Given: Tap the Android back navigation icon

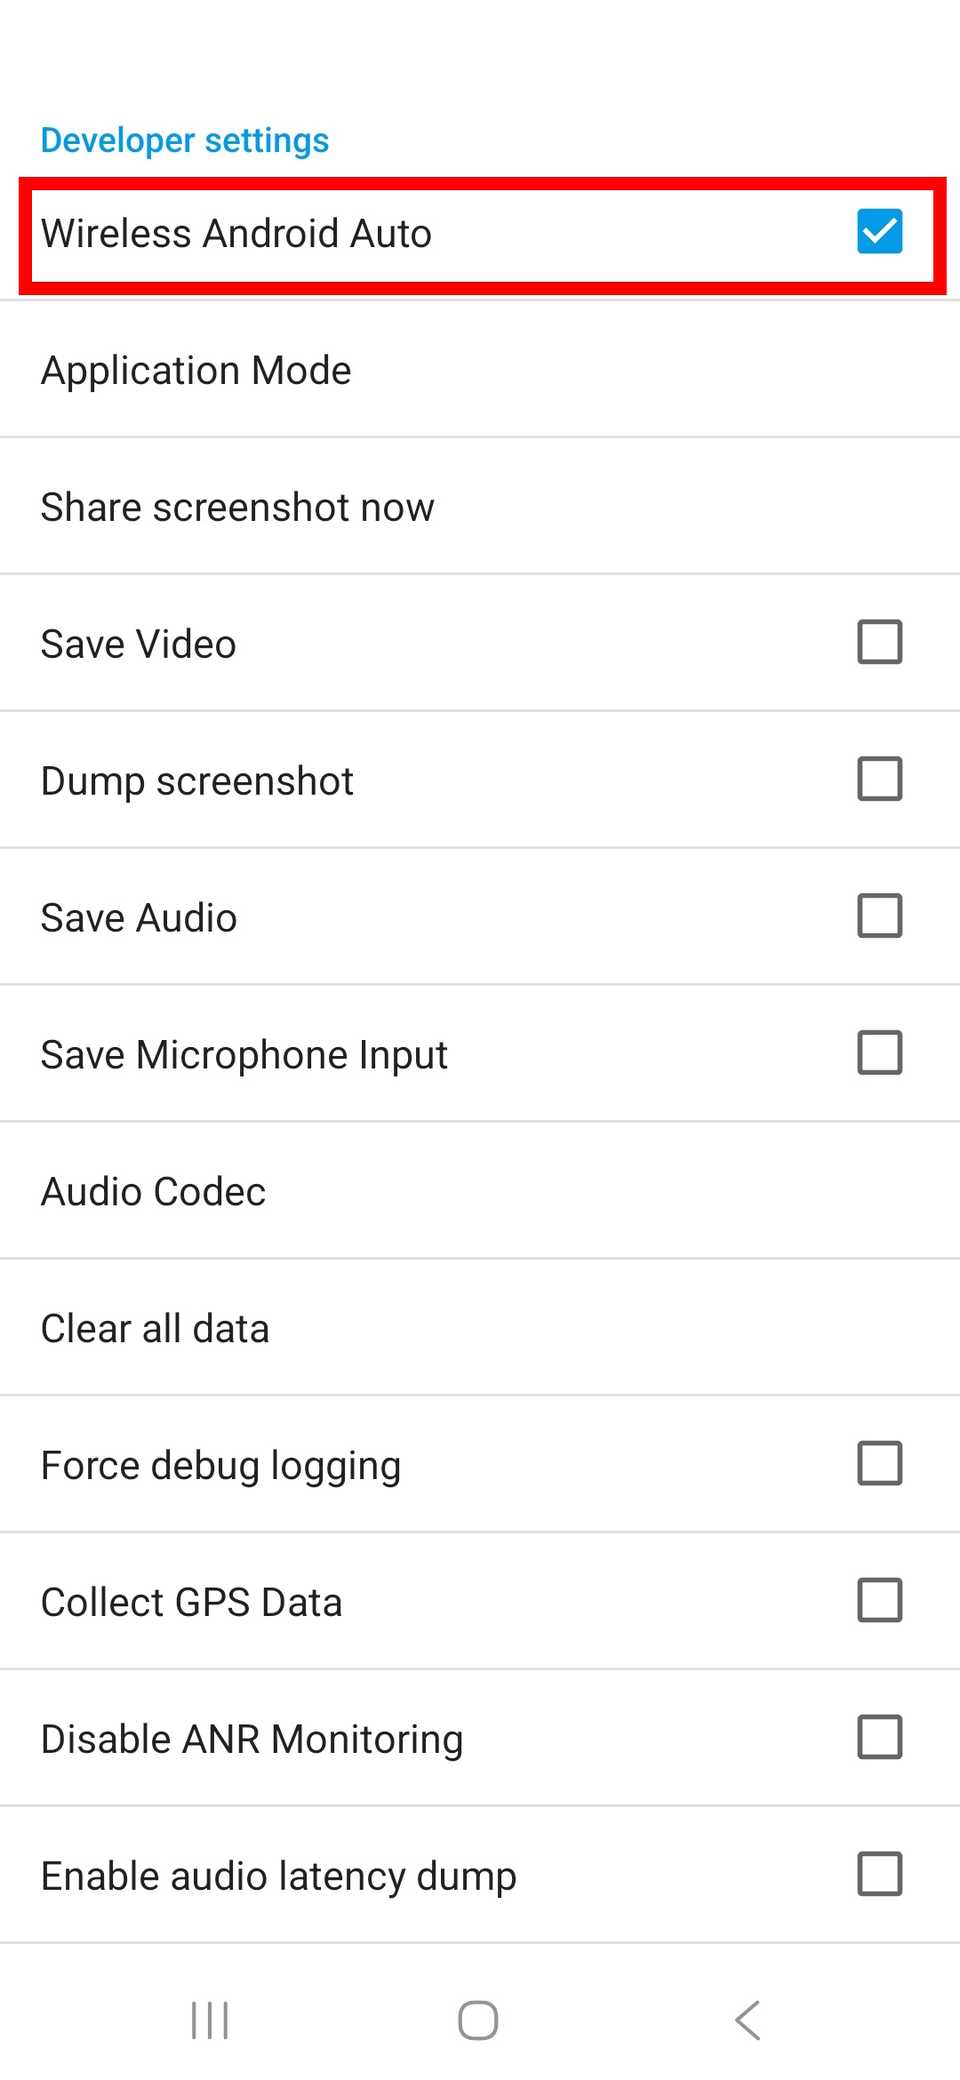Looking at the screenshot, I should pyautogui.click(x=748, y=2020).
